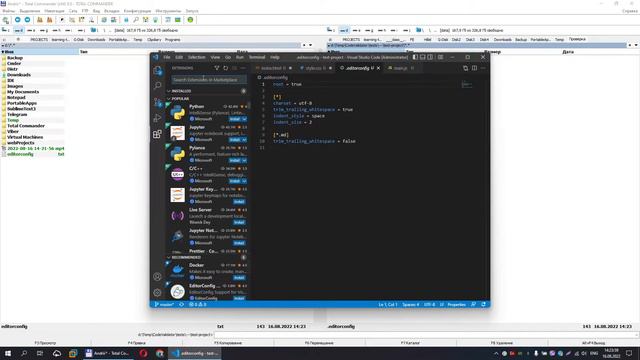Open left panel directory history dropdown arrow

311,45
